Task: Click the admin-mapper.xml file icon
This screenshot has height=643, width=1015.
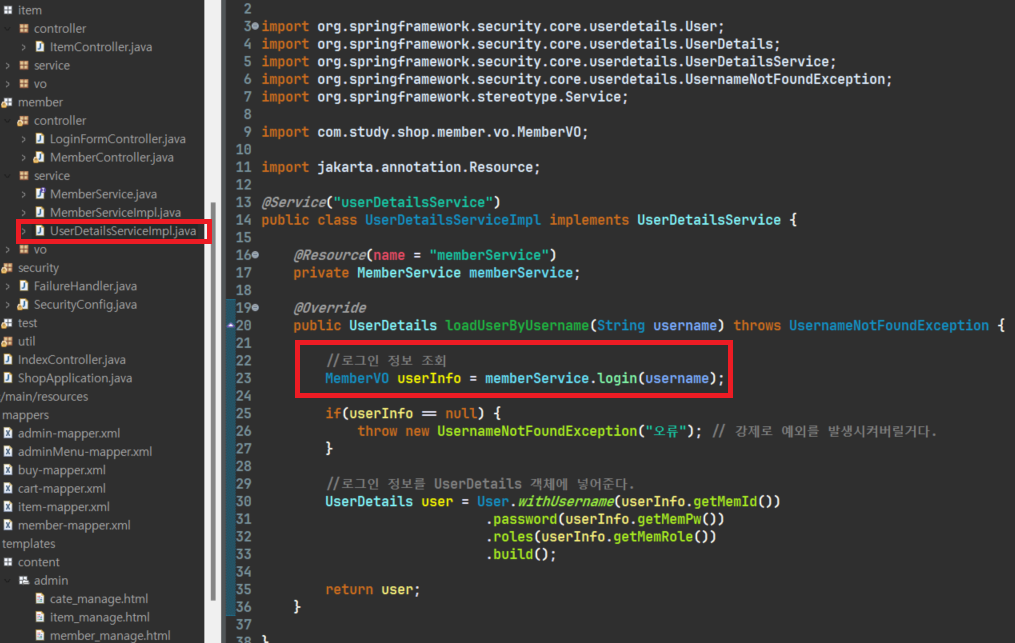Action: pyautogui.click(x=8, y=433)
